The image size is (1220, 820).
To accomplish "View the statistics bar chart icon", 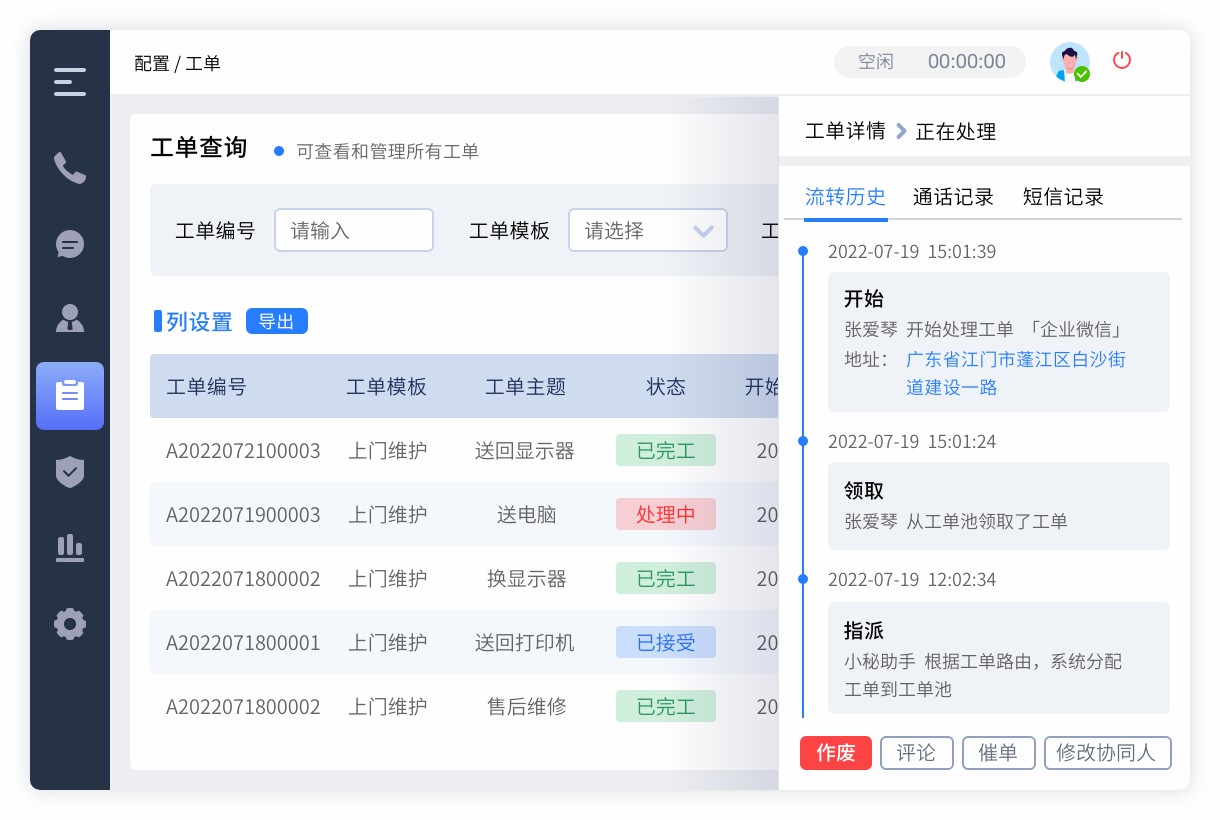I will point(69,548).
